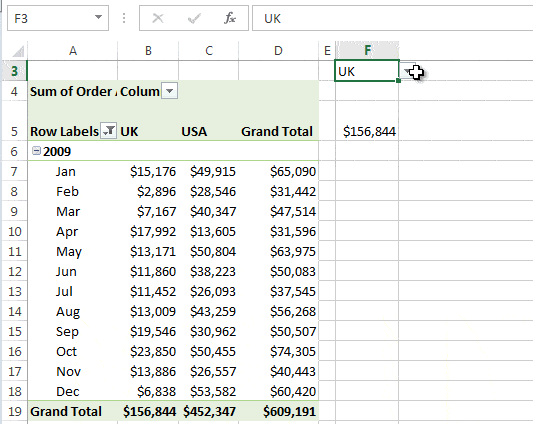Open the Name Box dropdown arrow
Viewport: 533px width, 424px height.
[98, 17]
